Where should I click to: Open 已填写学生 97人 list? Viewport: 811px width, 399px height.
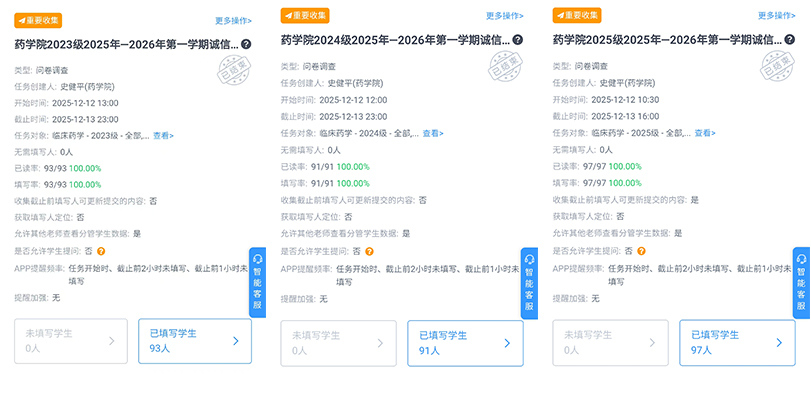point(738,343)
